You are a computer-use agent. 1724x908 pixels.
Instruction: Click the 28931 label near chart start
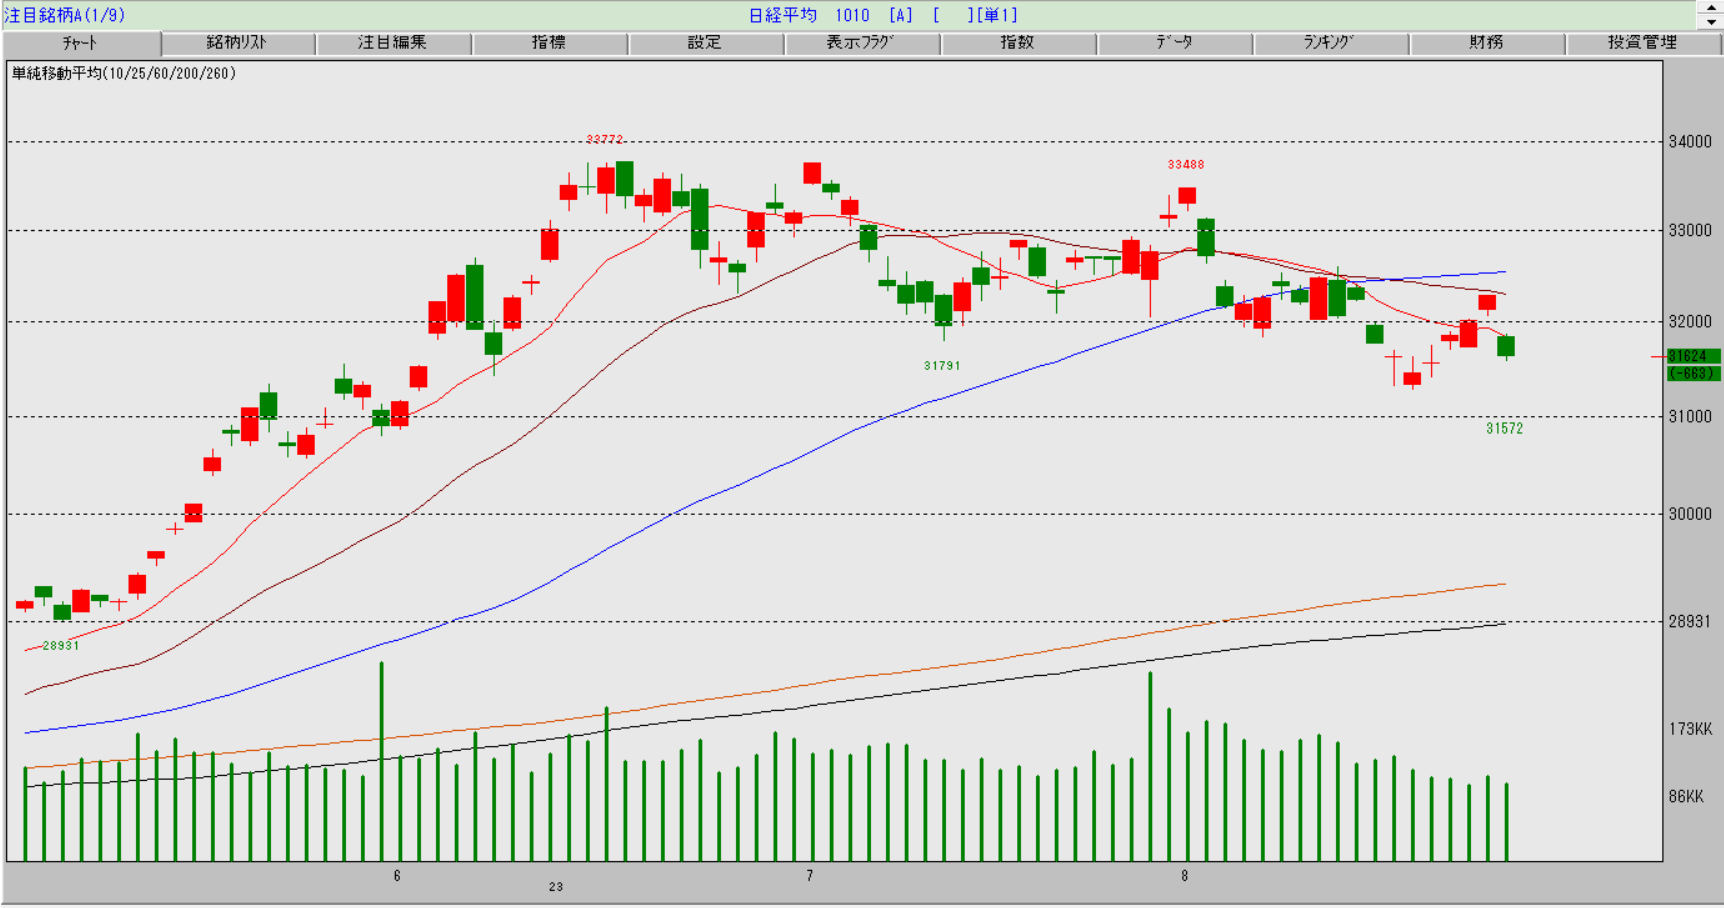61,646
